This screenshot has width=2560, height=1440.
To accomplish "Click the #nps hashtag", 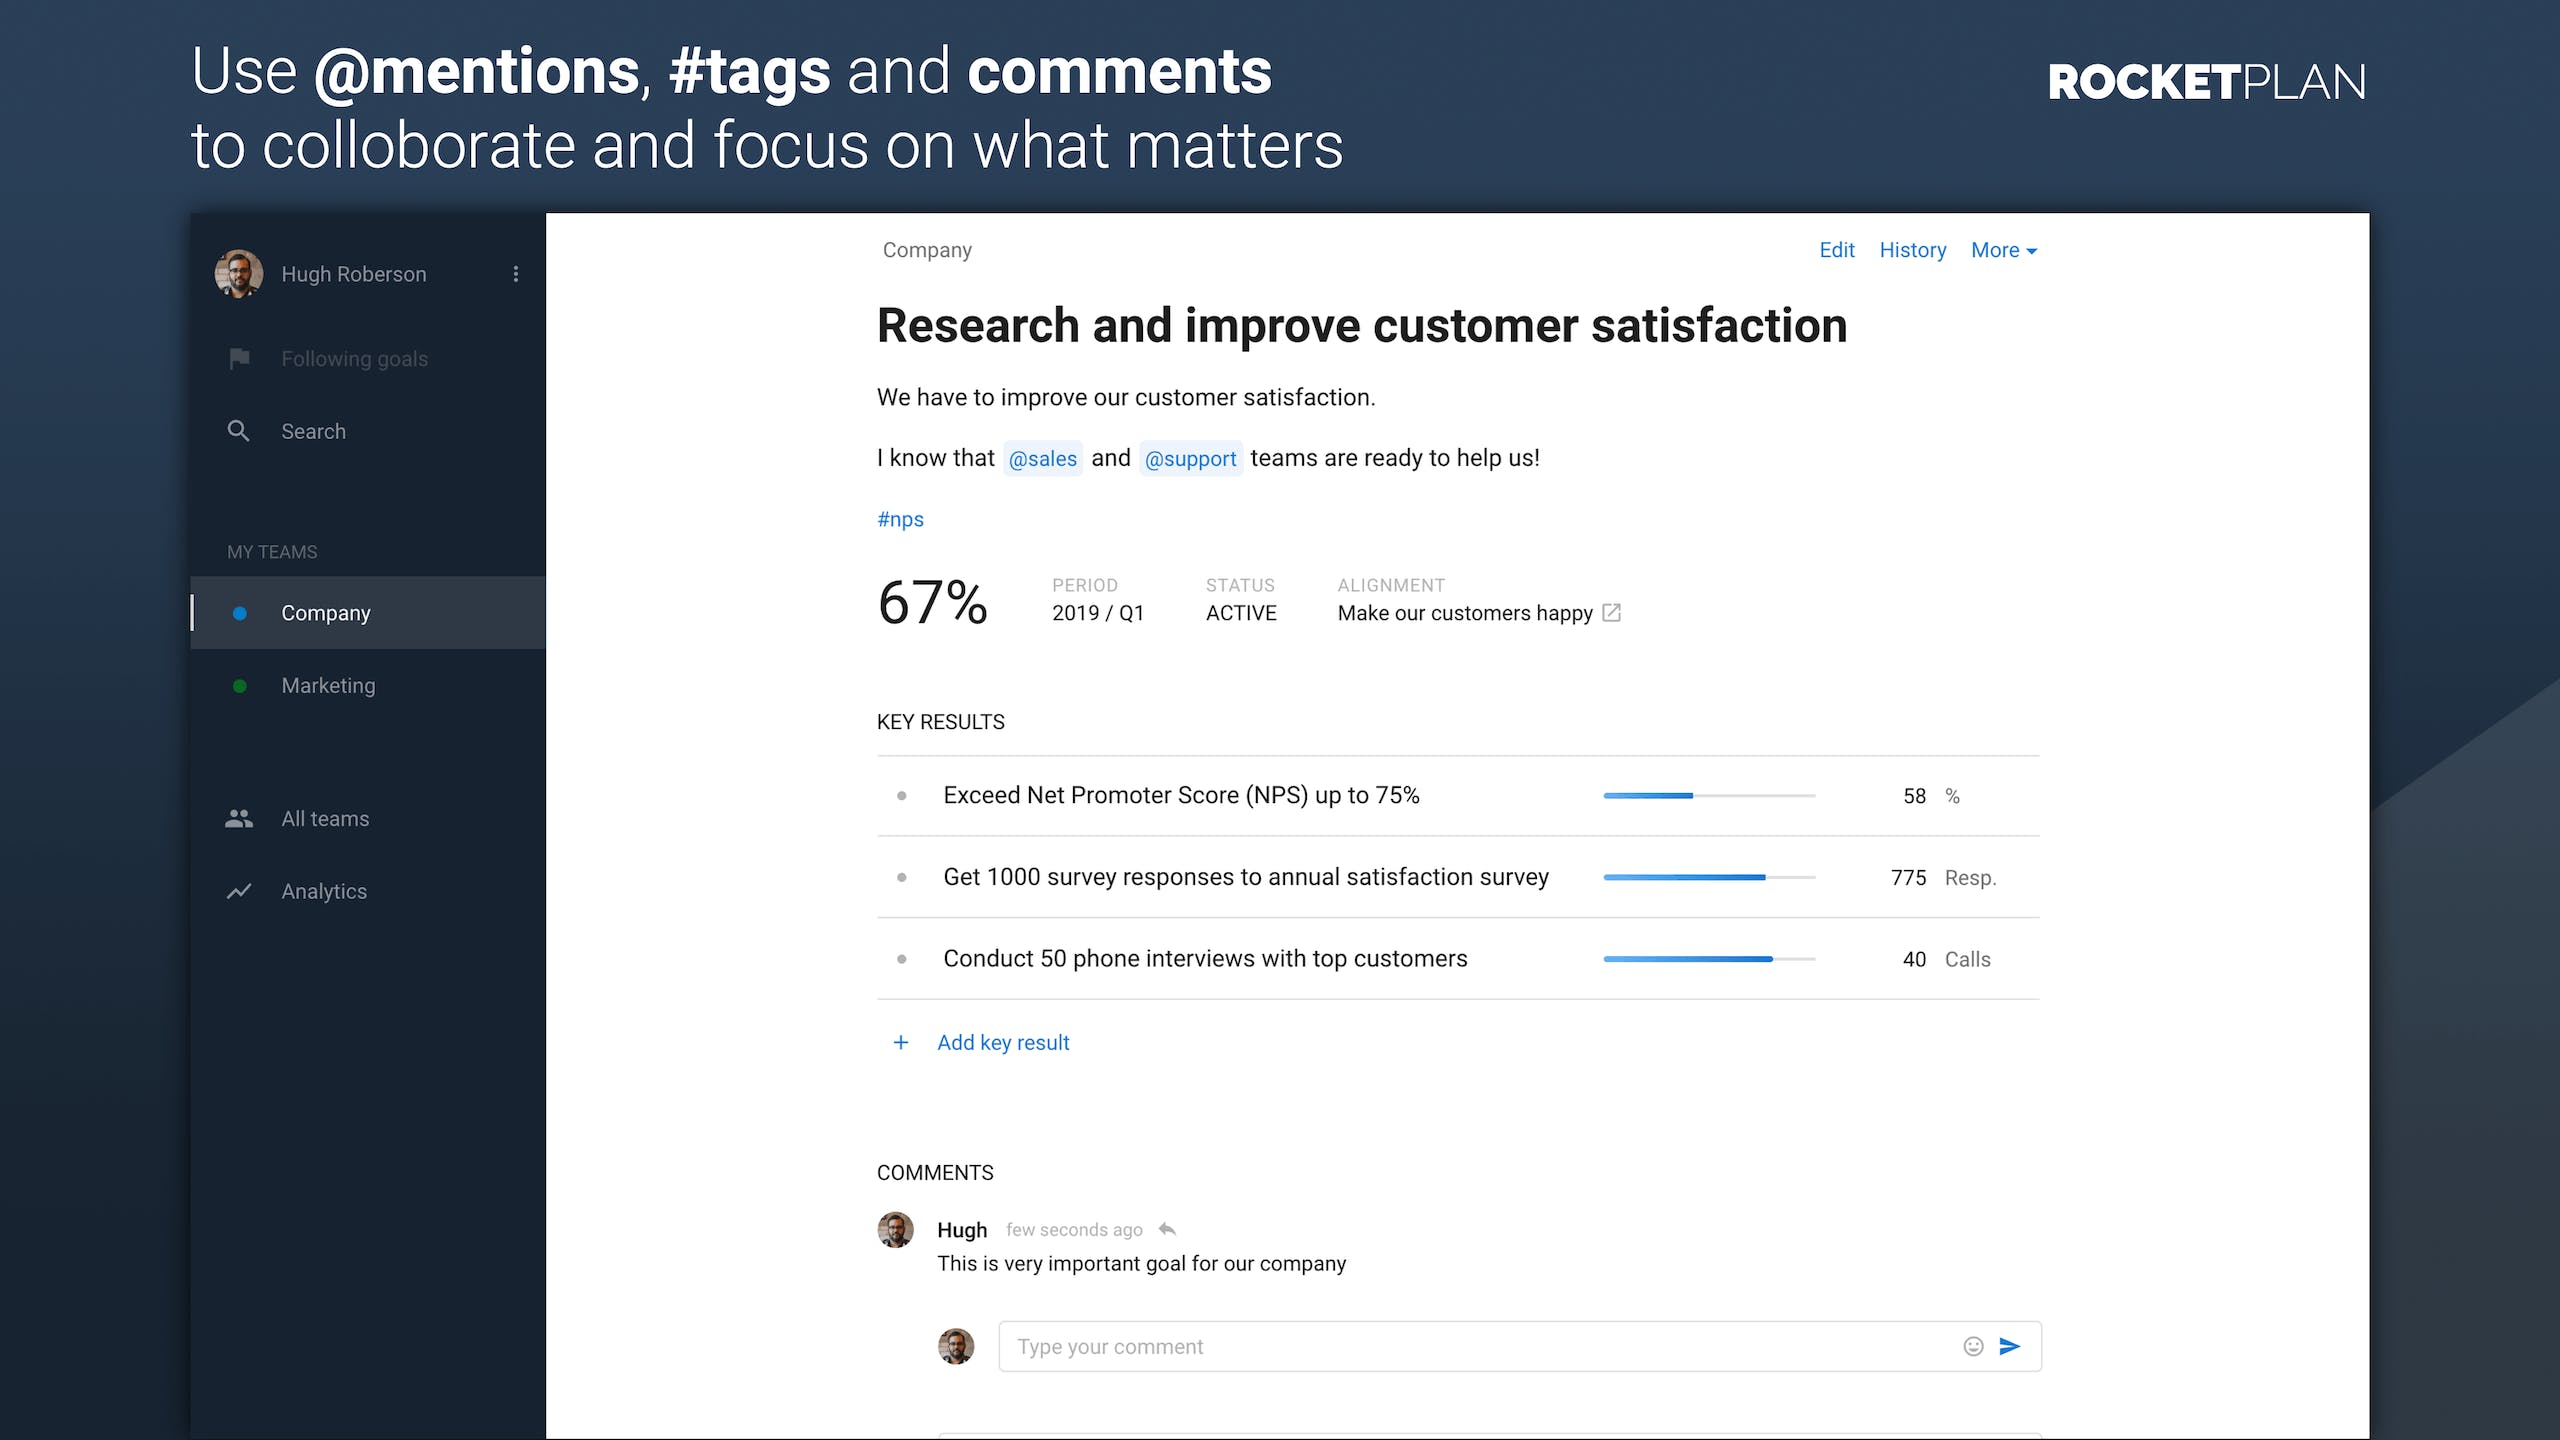I will coord(900,519).
